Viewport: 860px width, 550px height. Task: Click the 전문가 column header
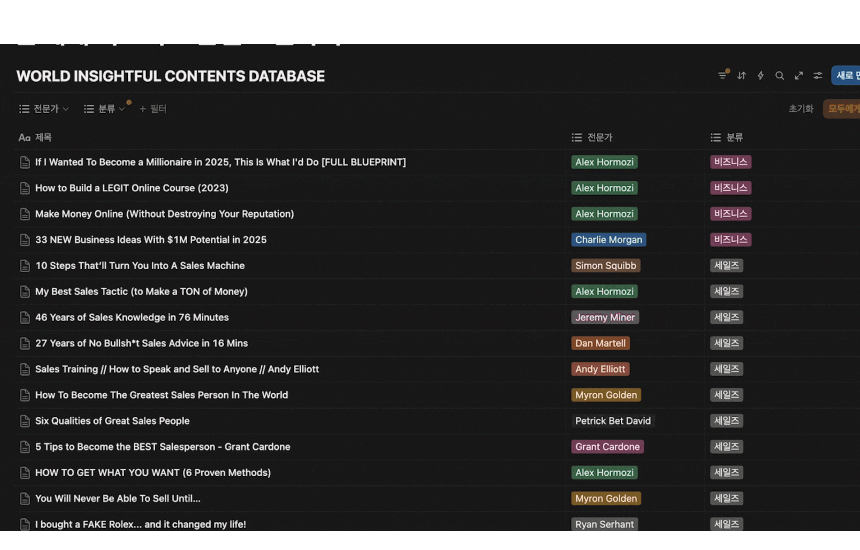tap(599, 137)
